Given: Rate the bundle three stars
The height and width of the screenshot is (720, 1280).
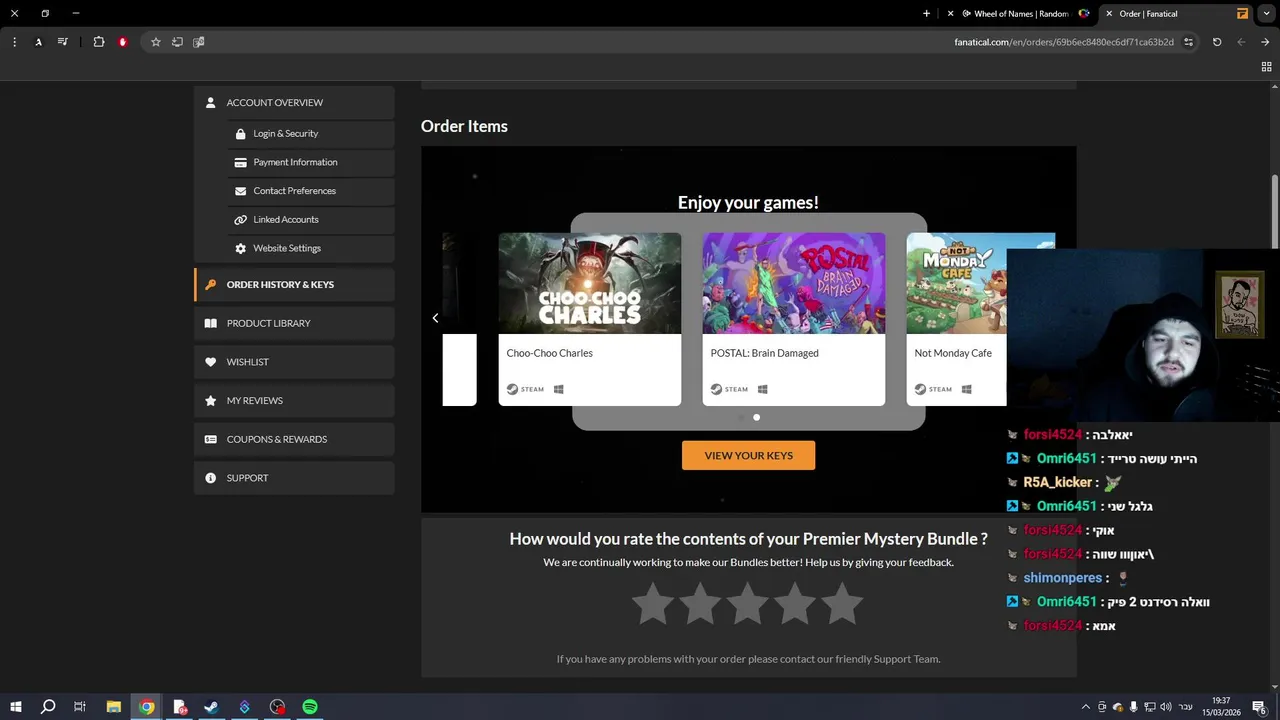Looking at the screenshot, I should click(x=748, y=605).
